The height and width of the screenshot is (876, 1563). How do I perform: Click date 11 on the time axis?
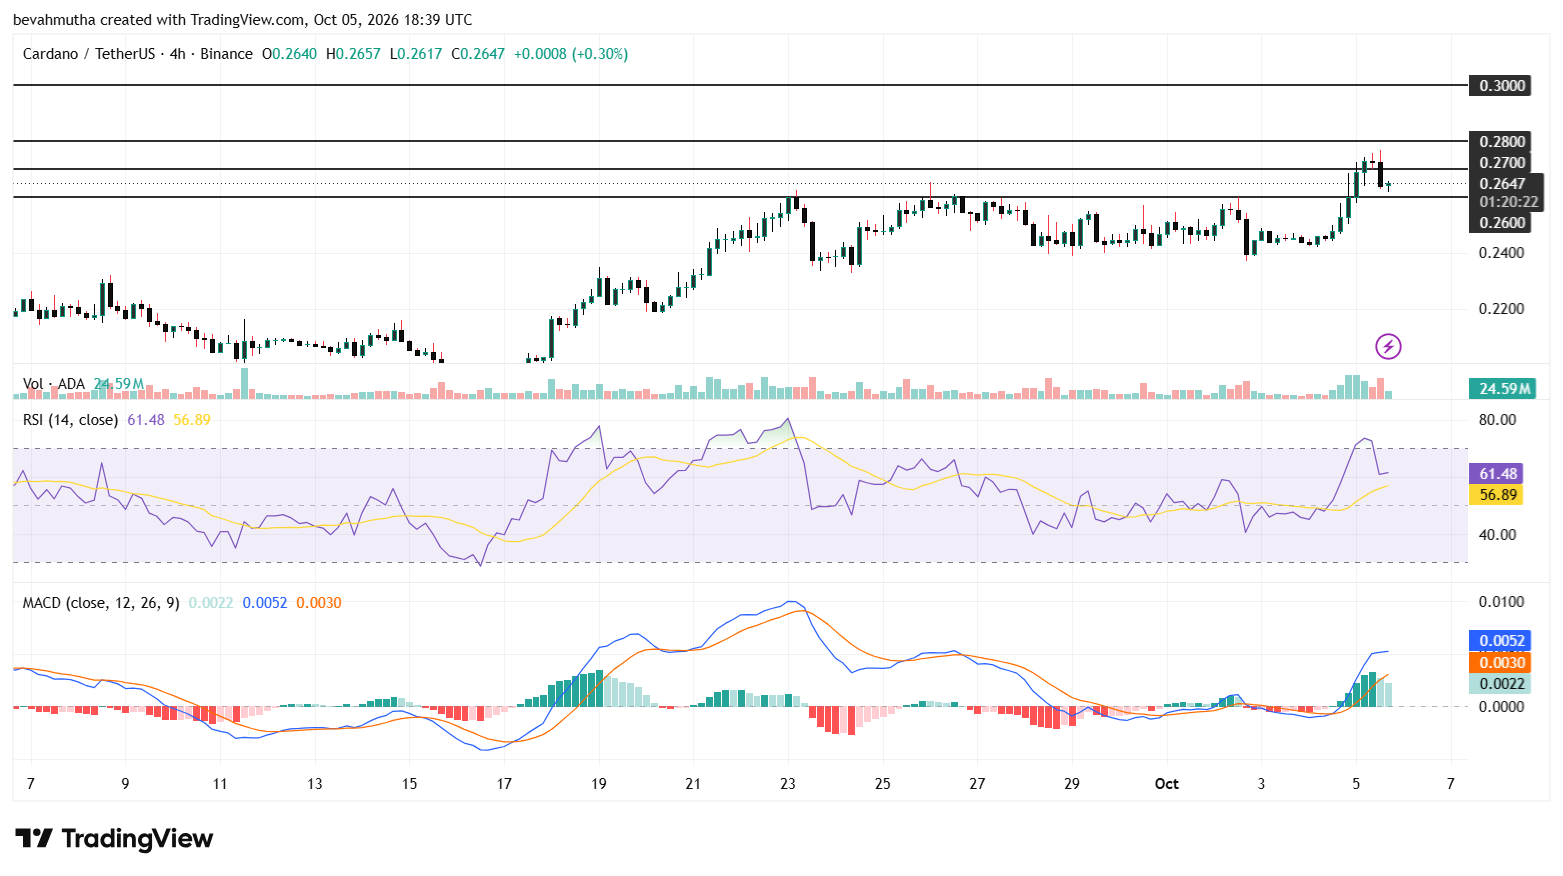220,784
